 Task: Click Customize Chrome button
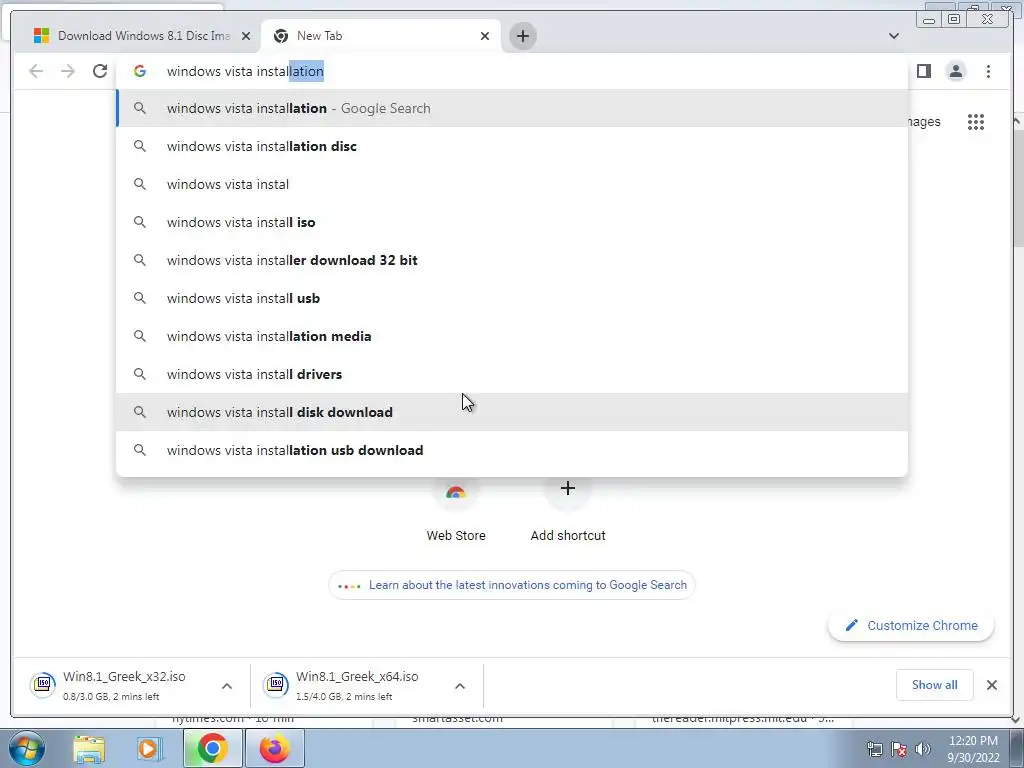(911, 625)
